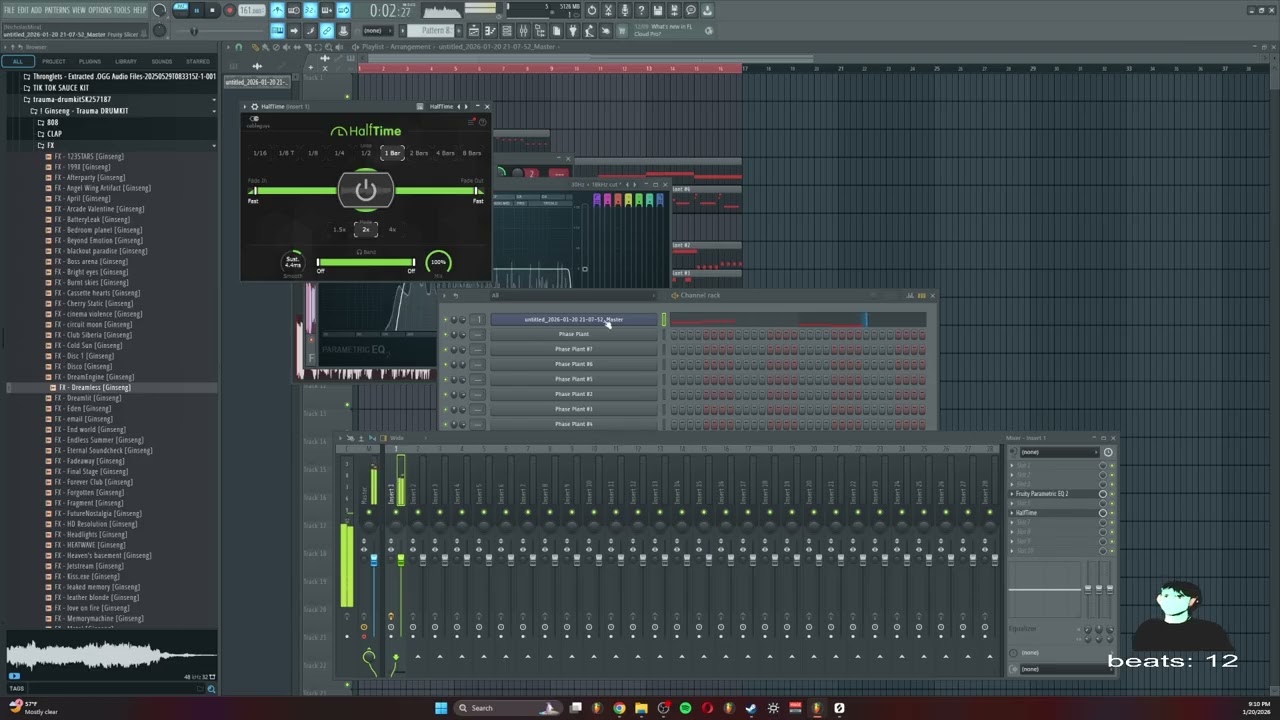Select the Phase Plant #7 channel
The height and width of the screenshot is (720, 1280).
(574, 349)
